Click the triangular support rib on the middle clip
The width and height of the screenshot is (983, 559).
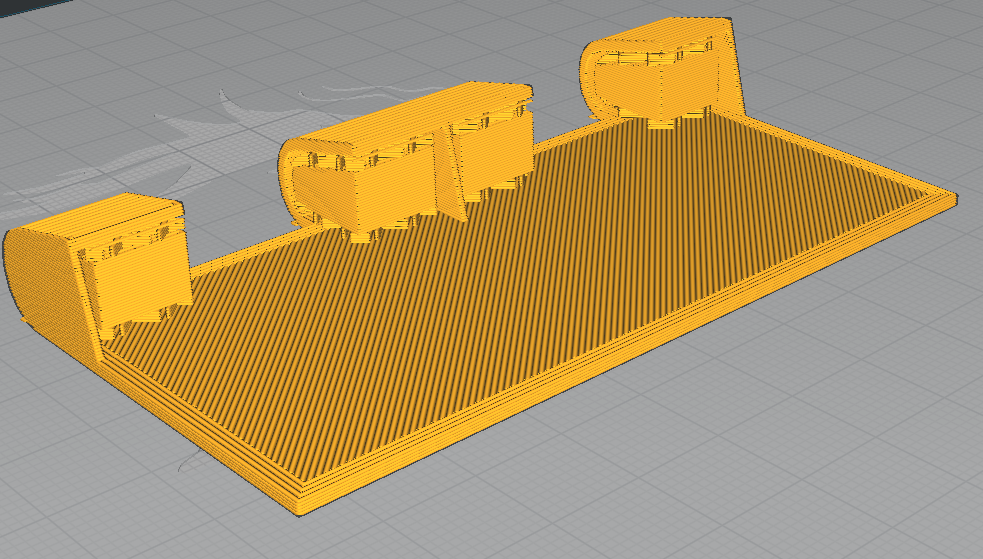[x=450, y=172]
